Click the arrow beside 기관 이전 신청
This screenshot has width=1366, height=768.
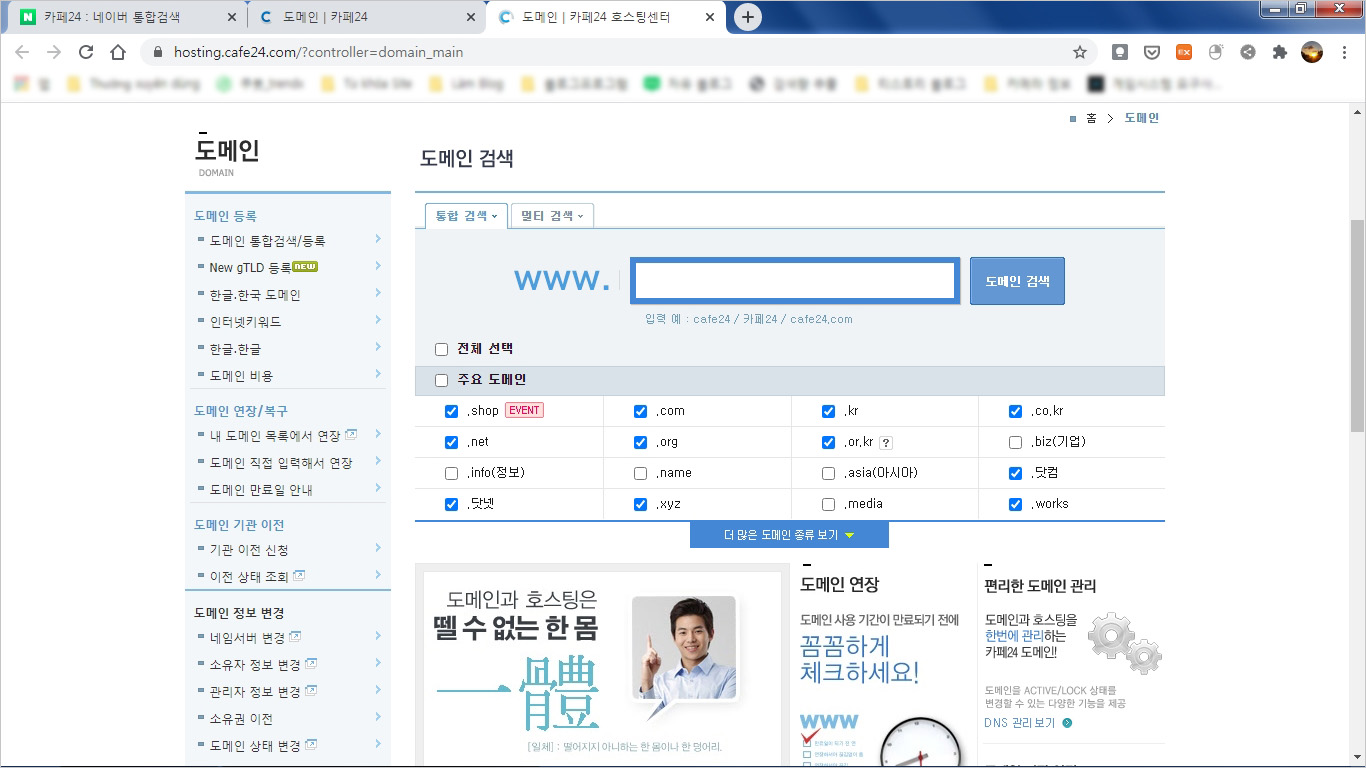click(x=378, y=548)
